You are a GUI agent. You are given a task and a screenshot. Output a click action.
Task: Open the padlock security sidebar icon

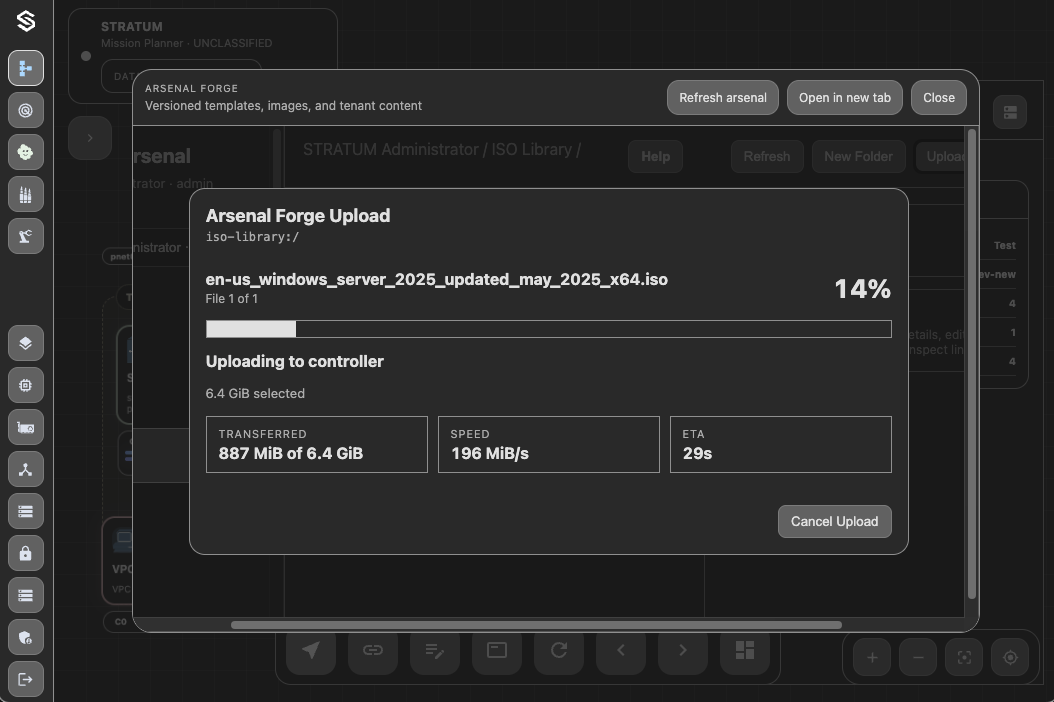(x=26, y=553)
